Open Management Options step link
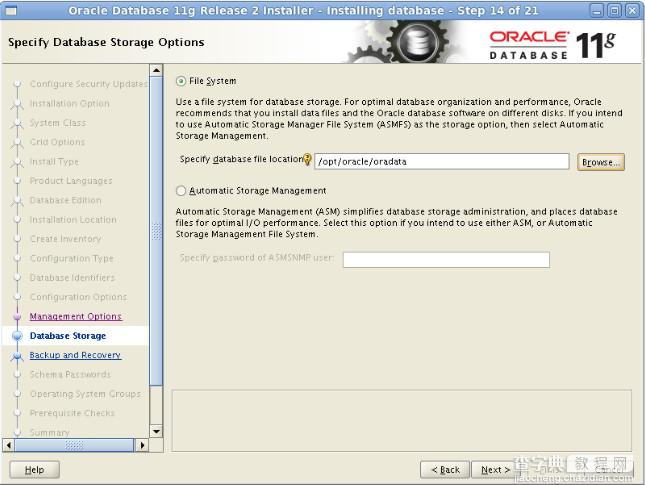Image resolution: width=645 pixels, height=485 pixels. point(76,316)
